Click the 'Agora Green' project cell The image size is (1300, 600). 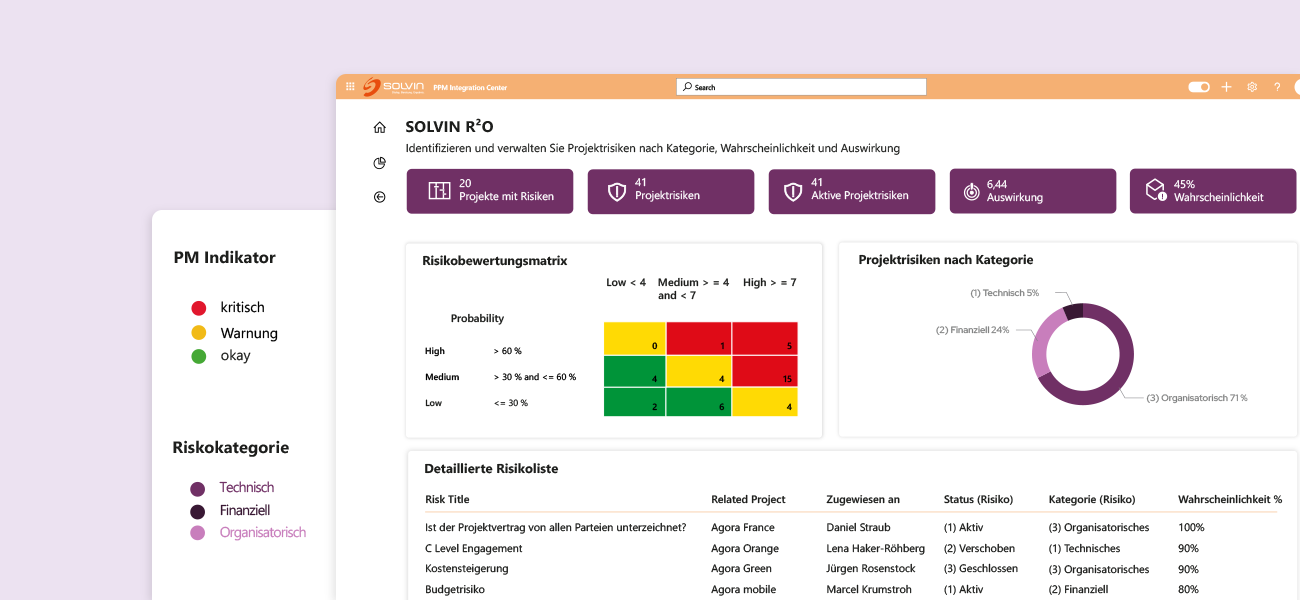pyautogui.click(x=741, y=569)
